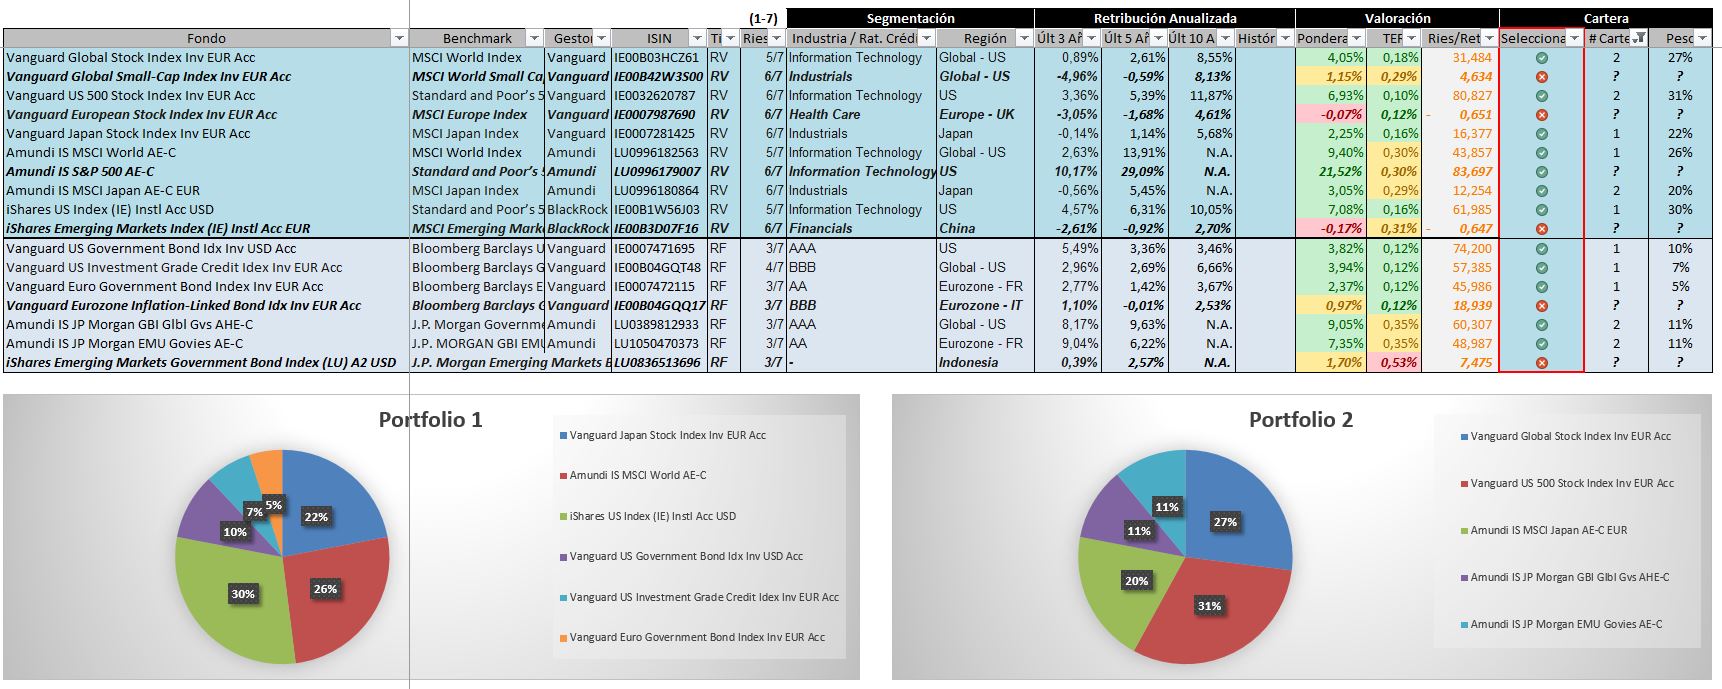Open the Región column filter dropdown

click(1025, 38)
